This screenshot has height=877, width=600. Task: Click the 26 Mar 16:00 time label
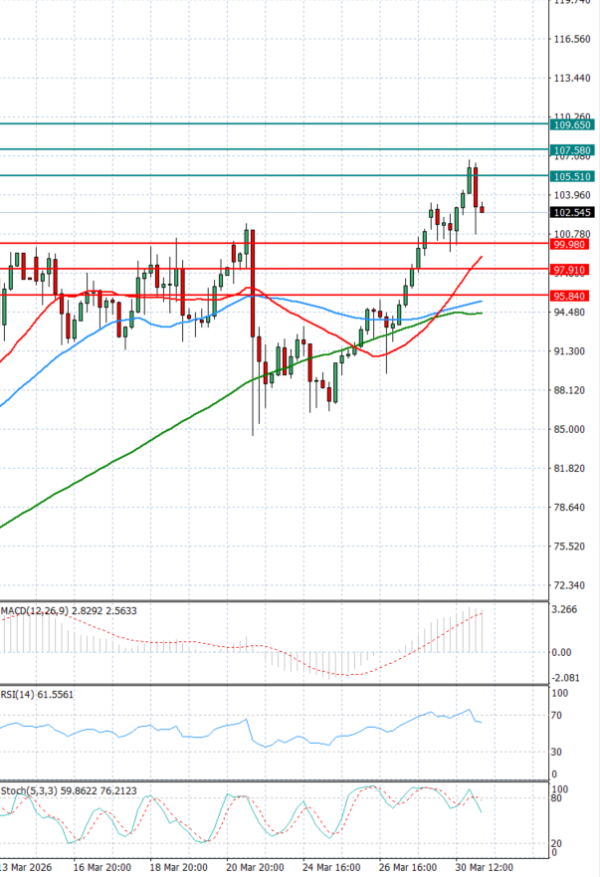[408, 867]
